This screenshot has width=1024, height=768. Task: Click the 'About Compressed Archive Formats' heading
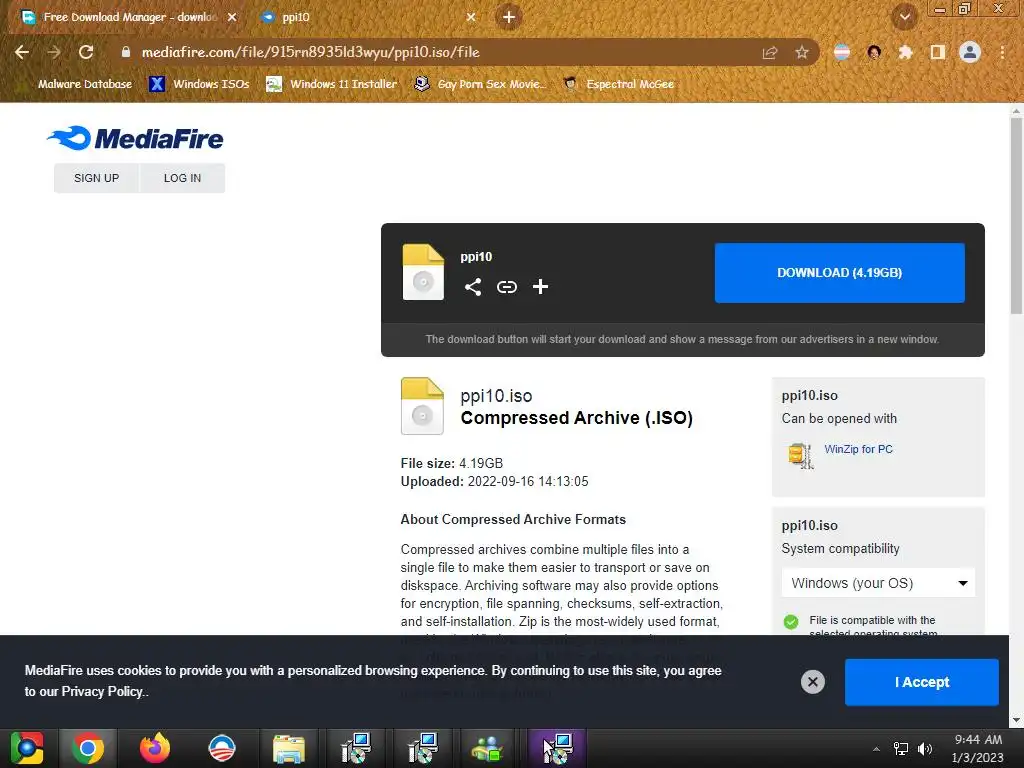(x=513, y=520)
